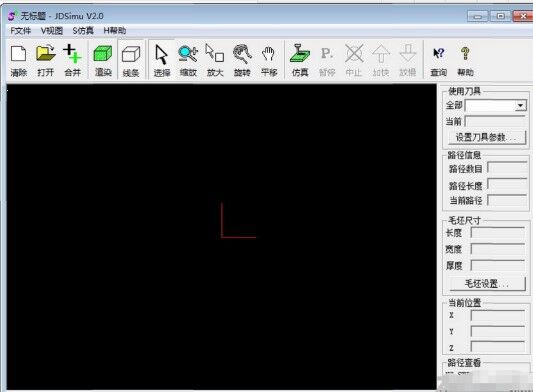Switch to 渲染 rendered green cube view
The height and width of the screenshot is (392, 533).
(103, 60)
